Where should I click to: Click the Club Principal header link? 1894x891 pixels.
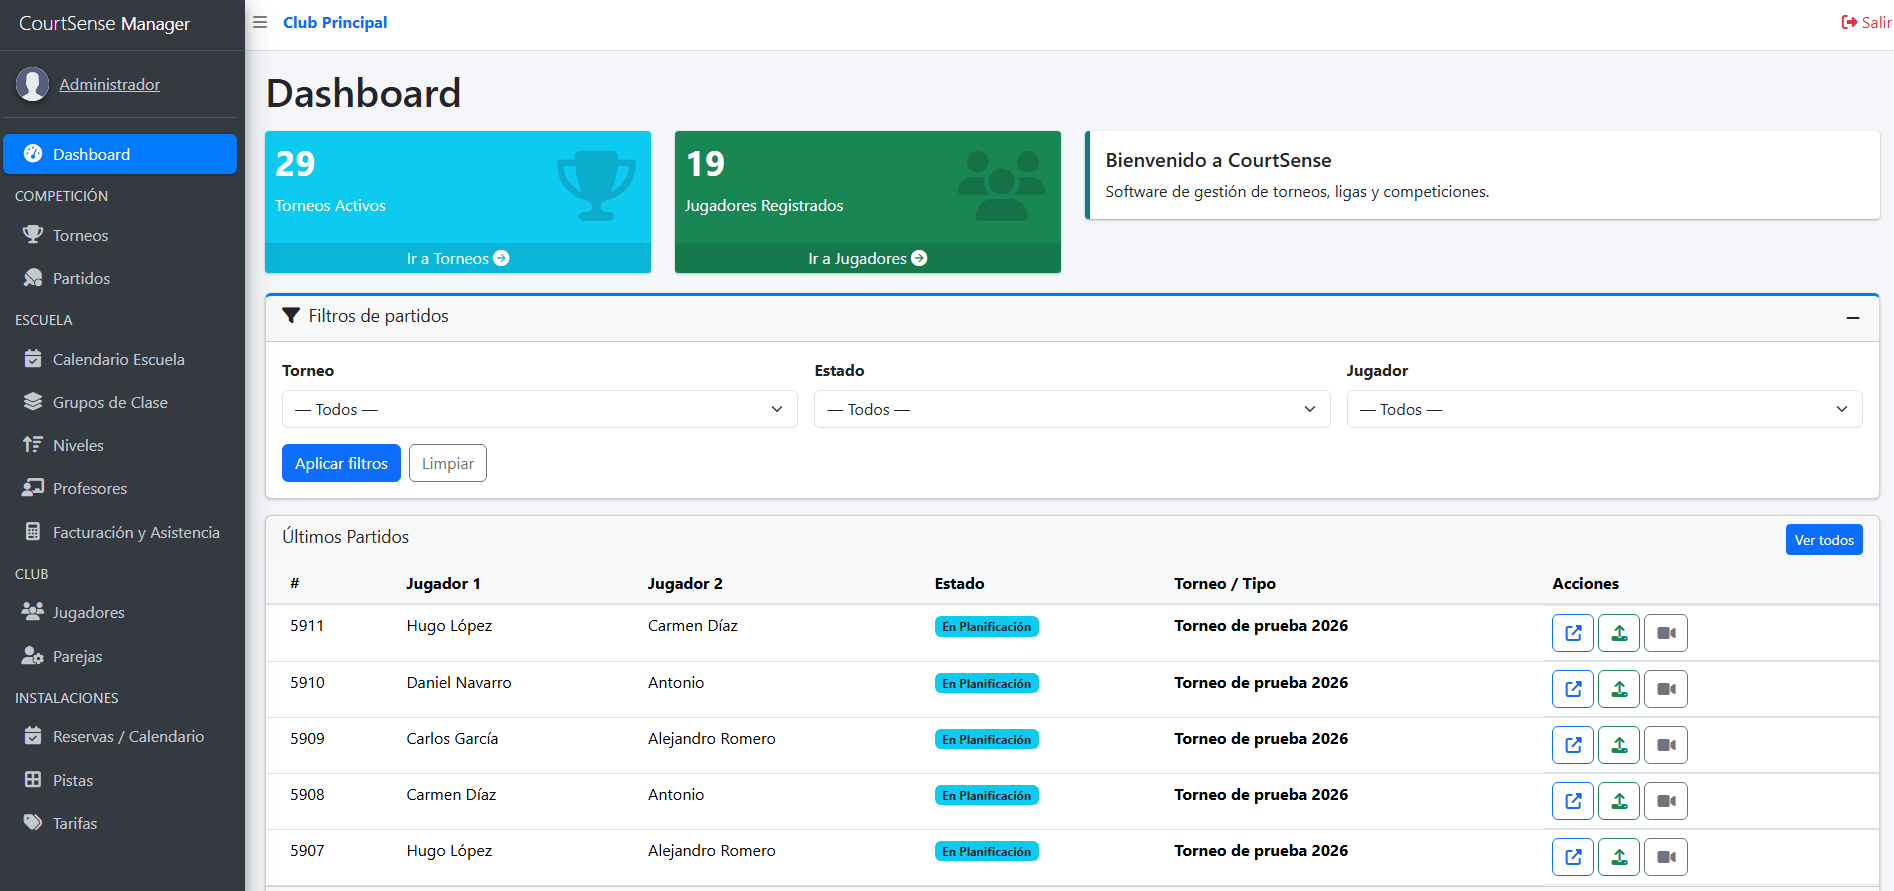tap(335, 22)
